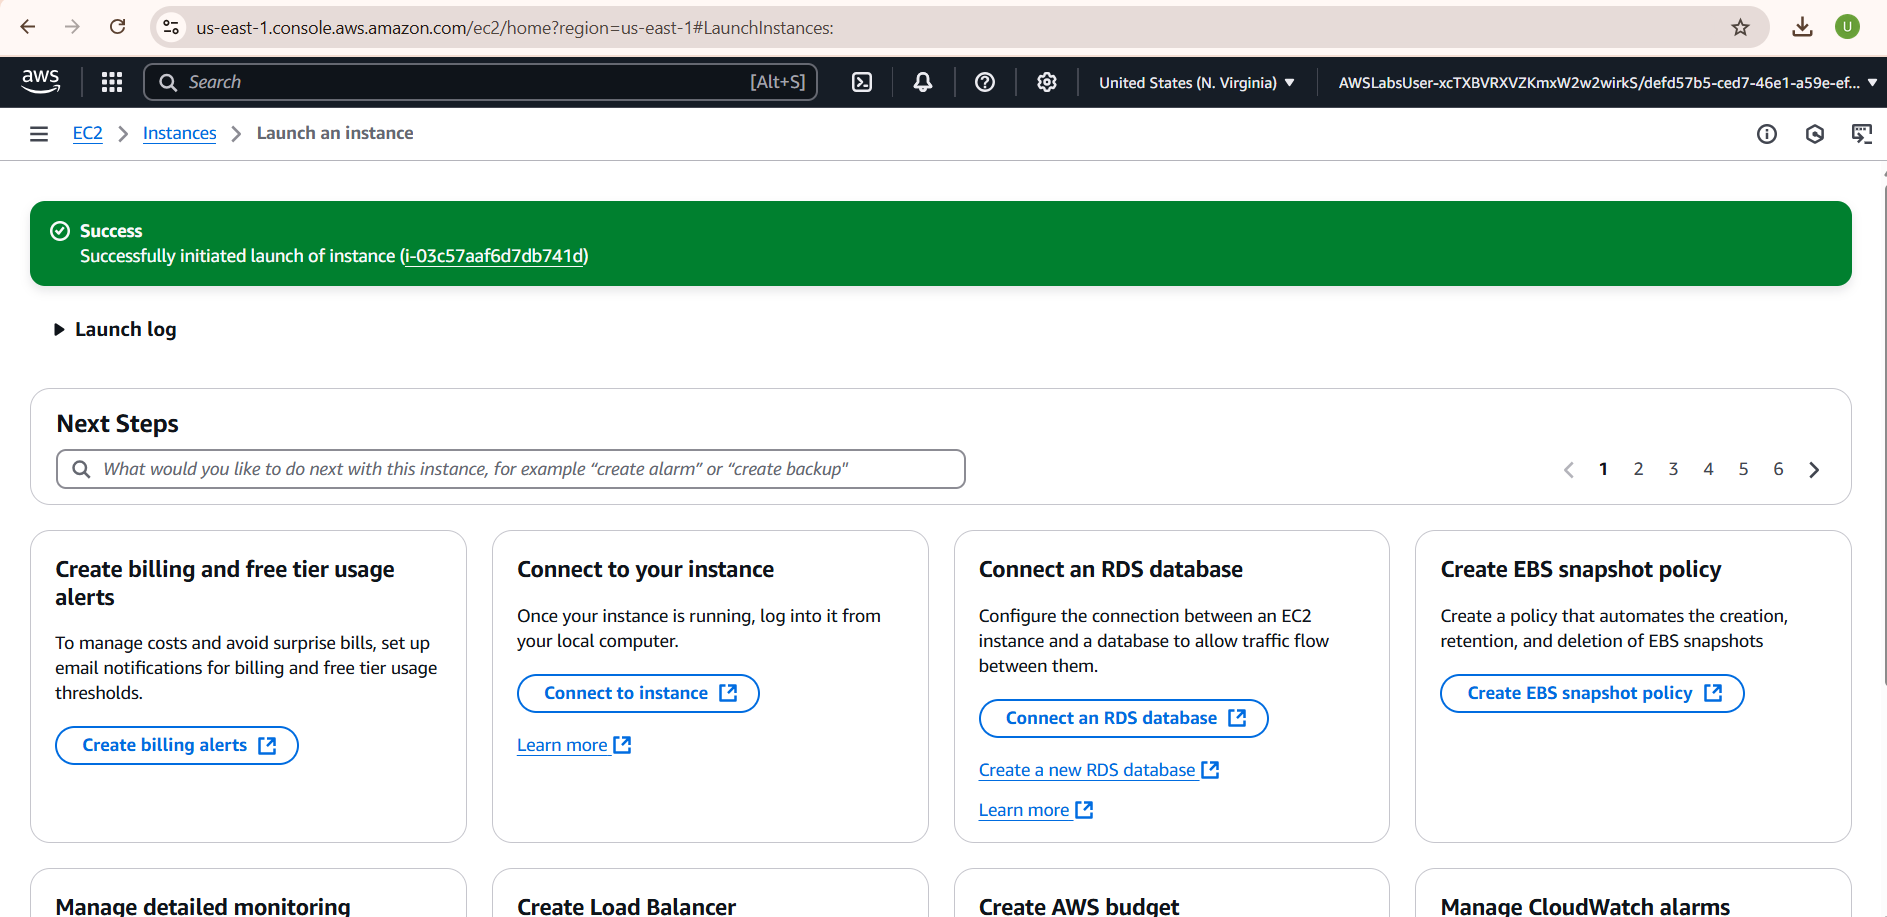The width and height of the screenshot is (1887, 917).
Task: Click external link icon beside Connect card Learn more
Action: [x=622, y=745]
